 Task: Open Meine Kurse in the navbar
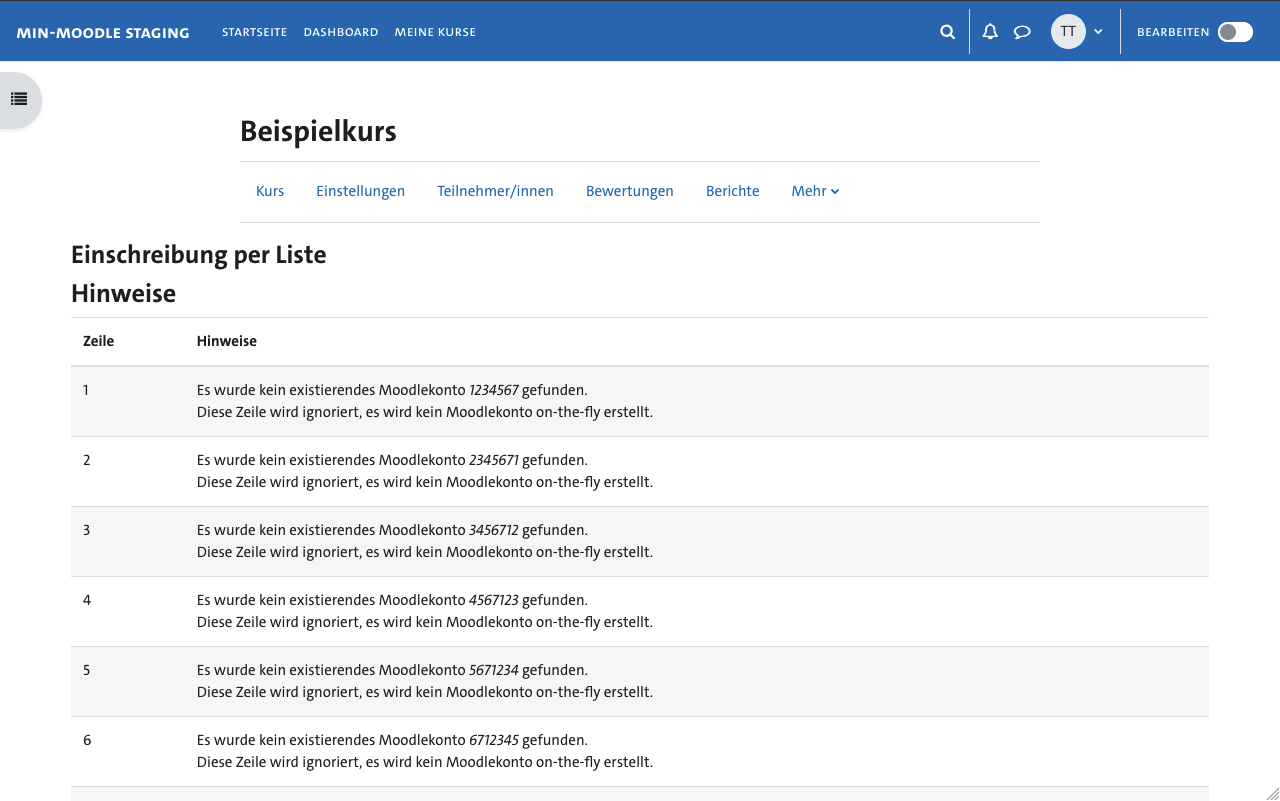point(435,32)
